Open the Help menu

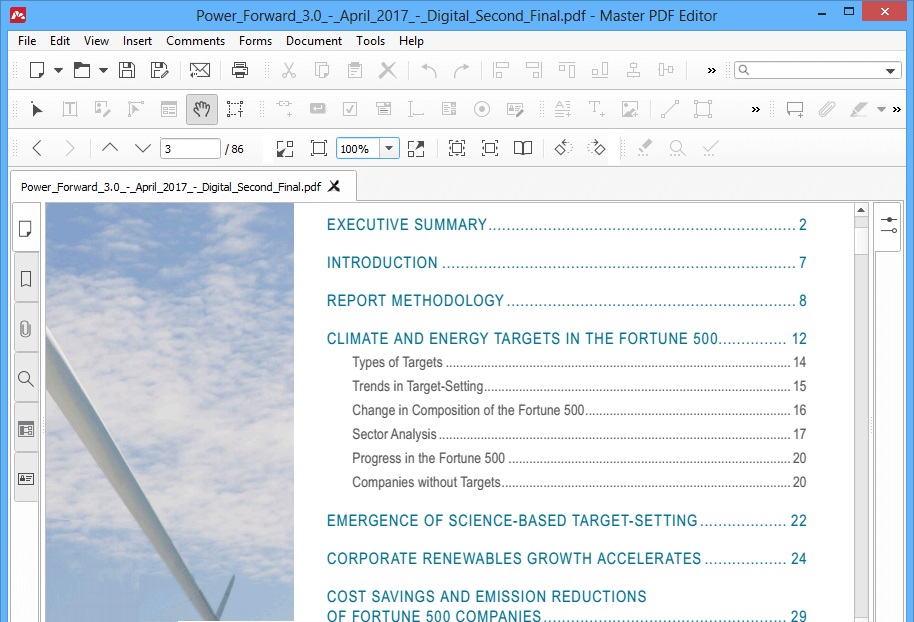click(x=411, y=41)
